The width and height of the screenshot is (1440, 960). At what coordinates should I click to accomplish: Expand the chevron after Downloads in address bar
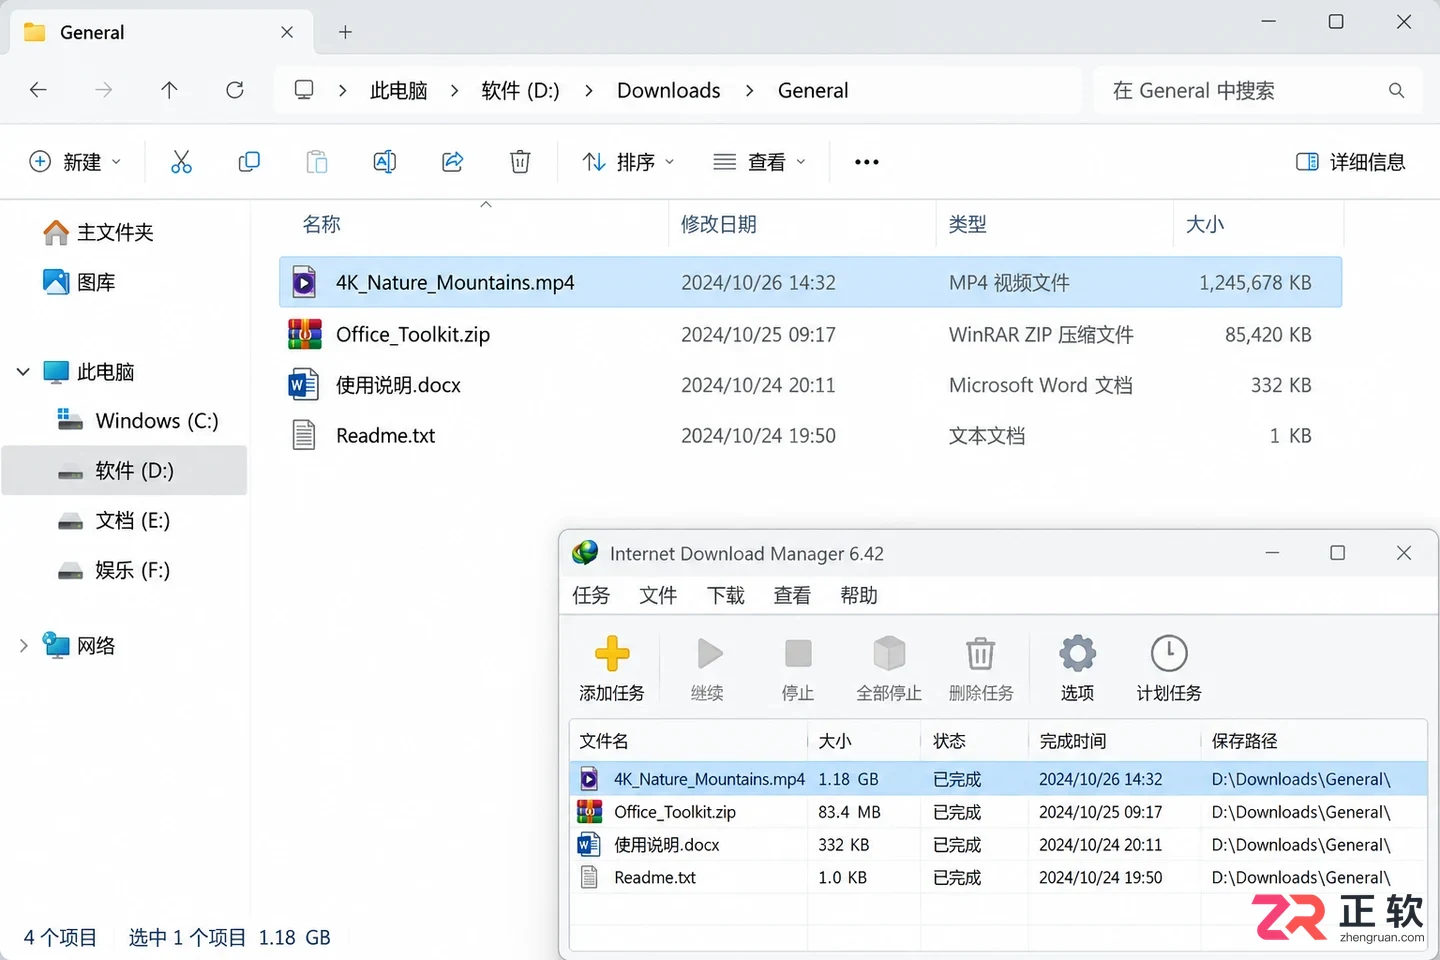point(749,91)
